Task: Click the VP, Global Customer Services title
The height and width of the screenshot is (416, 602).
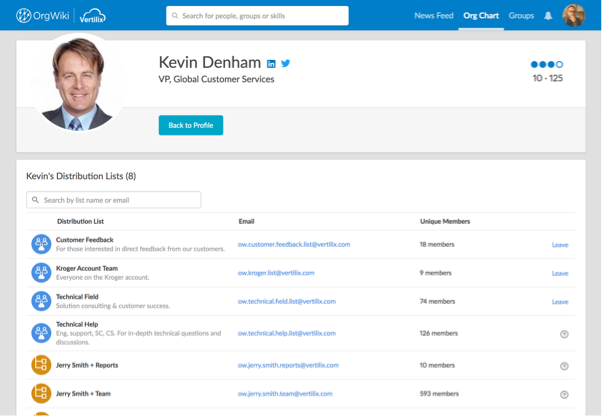Action: click(217, 79)
